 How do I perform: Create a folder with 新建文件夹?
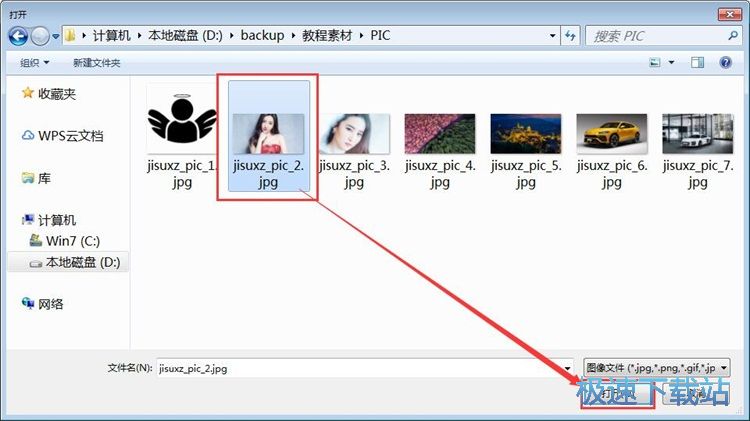click(x=97, y=63)
